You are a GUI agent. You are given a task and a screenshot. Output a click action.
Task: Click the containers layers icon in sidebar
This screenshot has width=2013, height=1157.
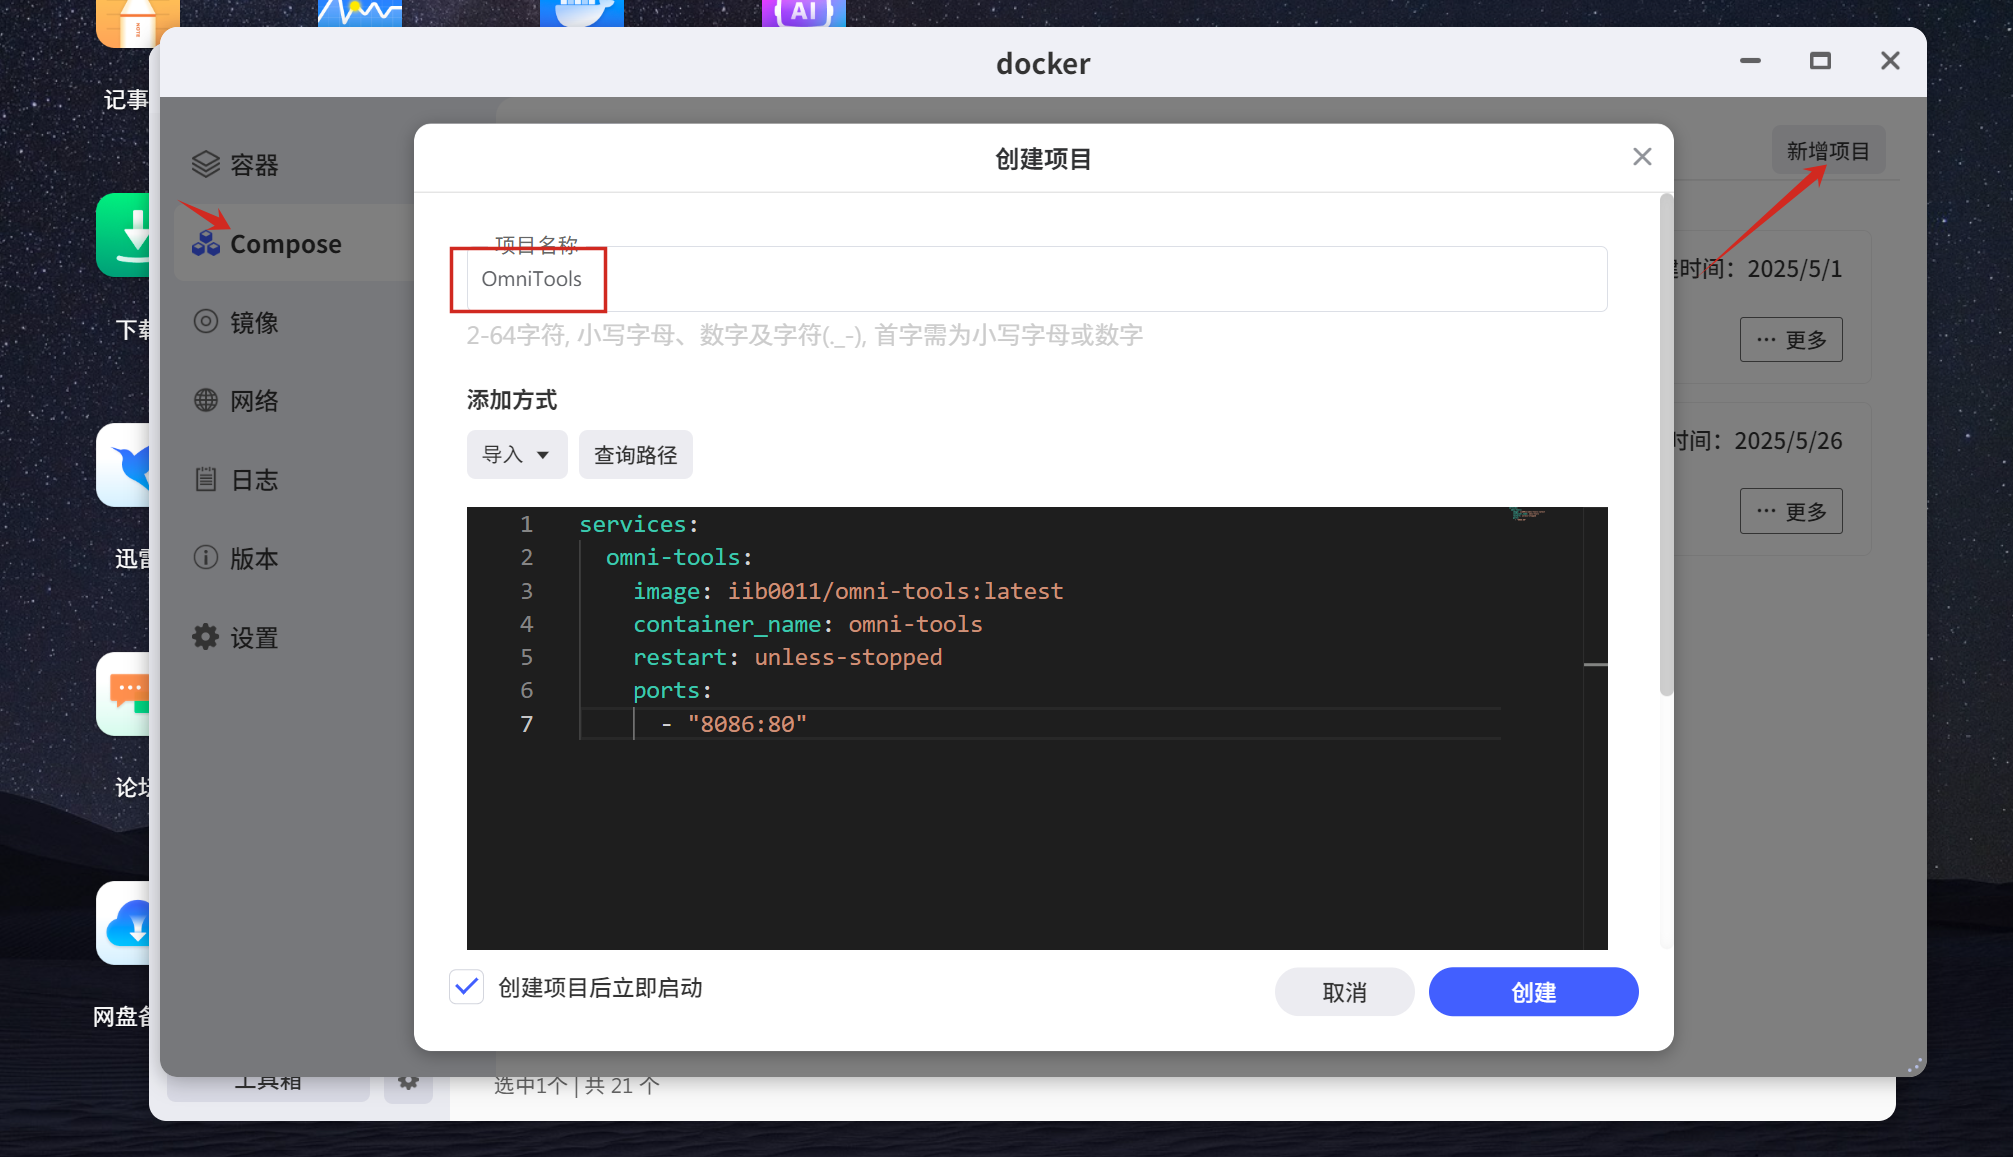click(205, 164)
